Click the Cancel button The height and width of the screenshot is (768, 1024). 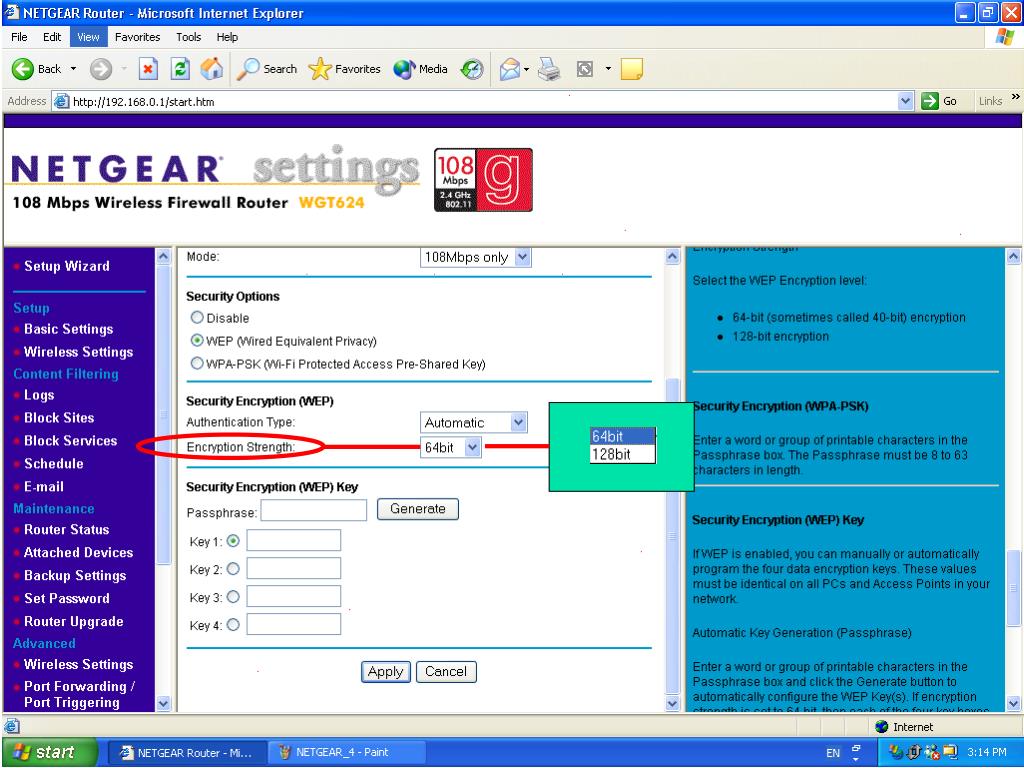pyautogui.click(x=446, y=671)
